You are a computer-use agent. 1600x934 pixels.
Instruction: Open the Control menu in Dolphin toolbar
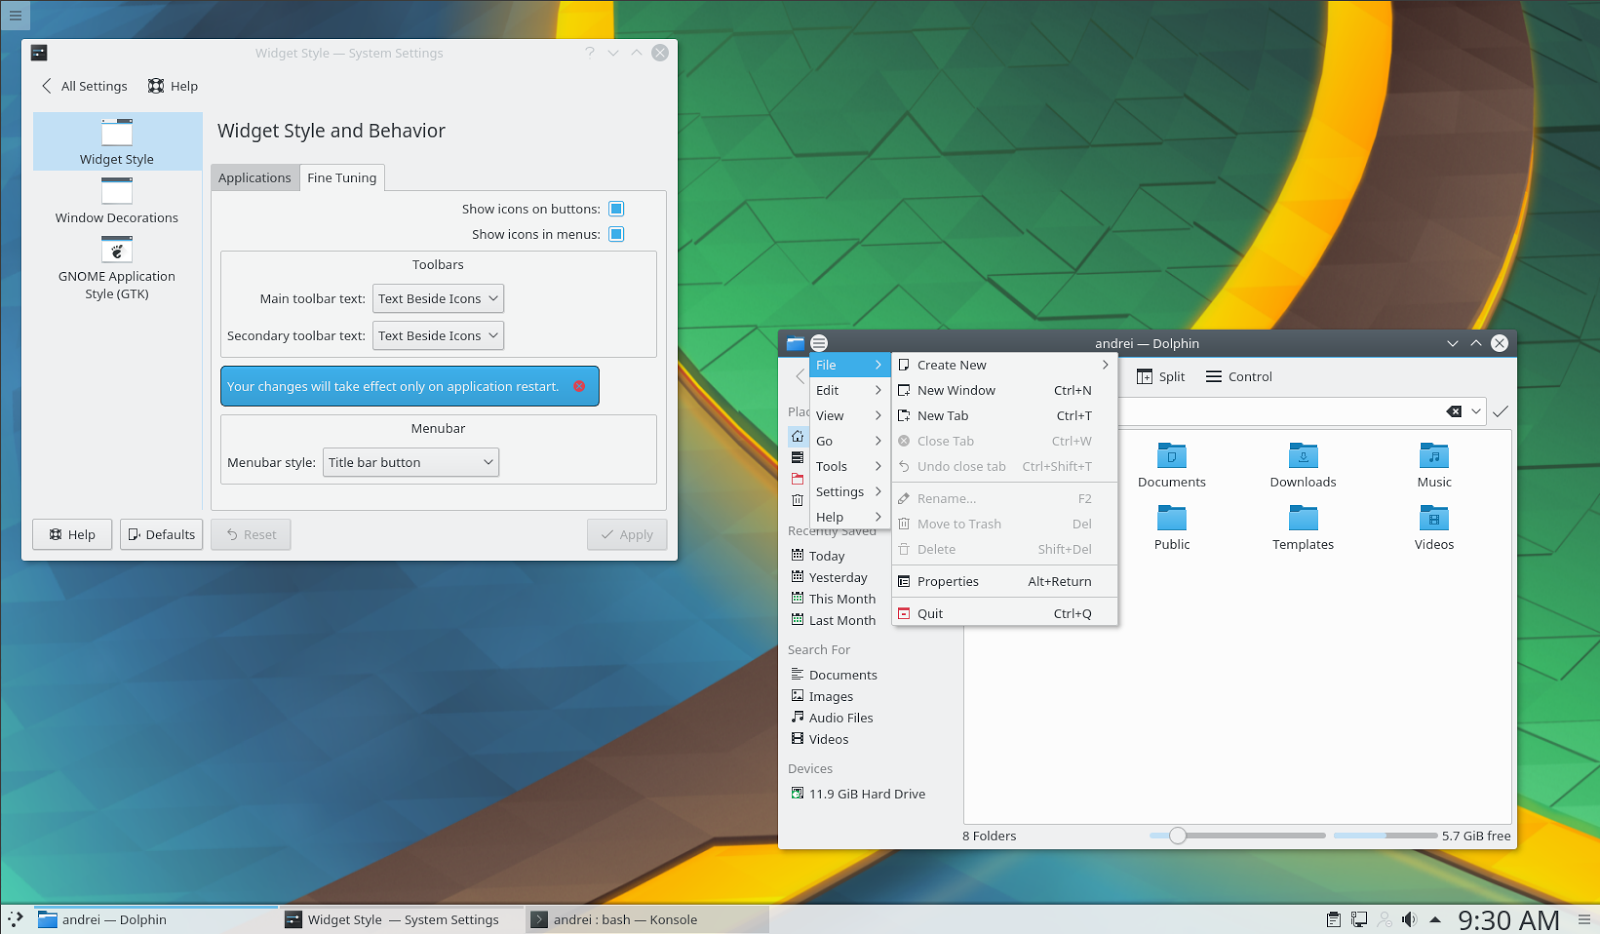click(1239, 377)
